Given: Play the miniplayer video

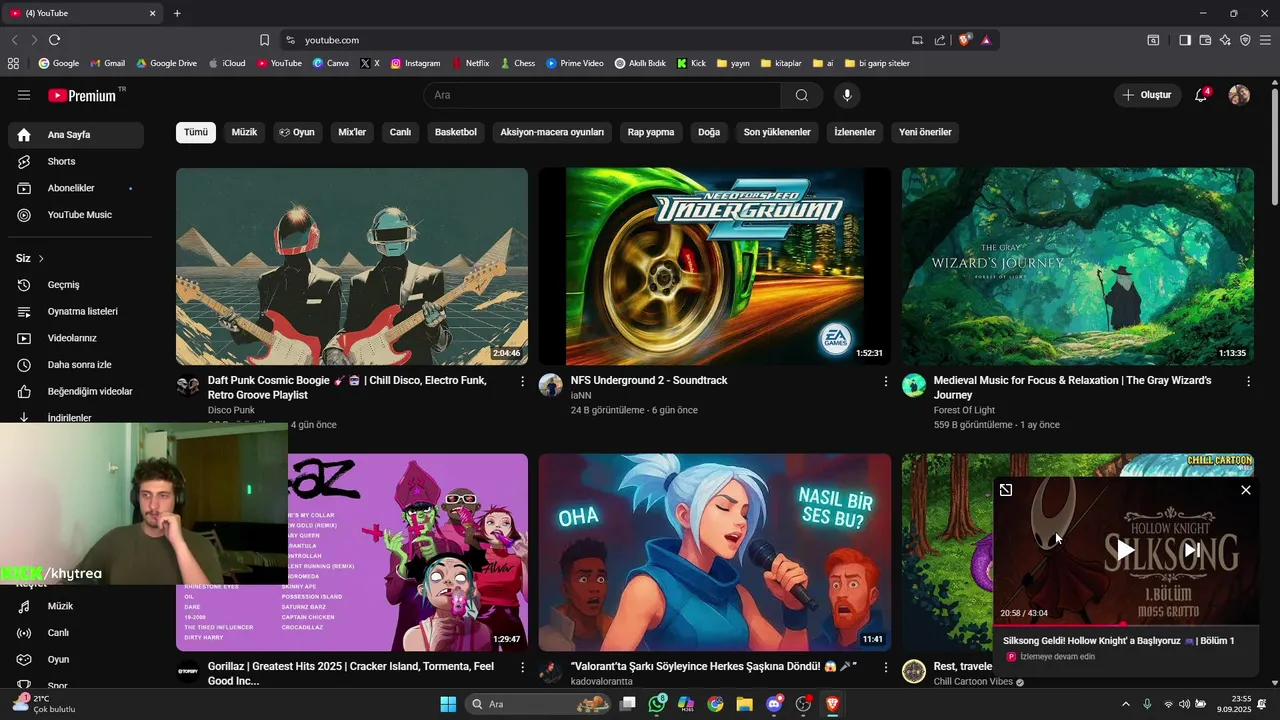Looking at the screenshot, I should coord(1126,550).
